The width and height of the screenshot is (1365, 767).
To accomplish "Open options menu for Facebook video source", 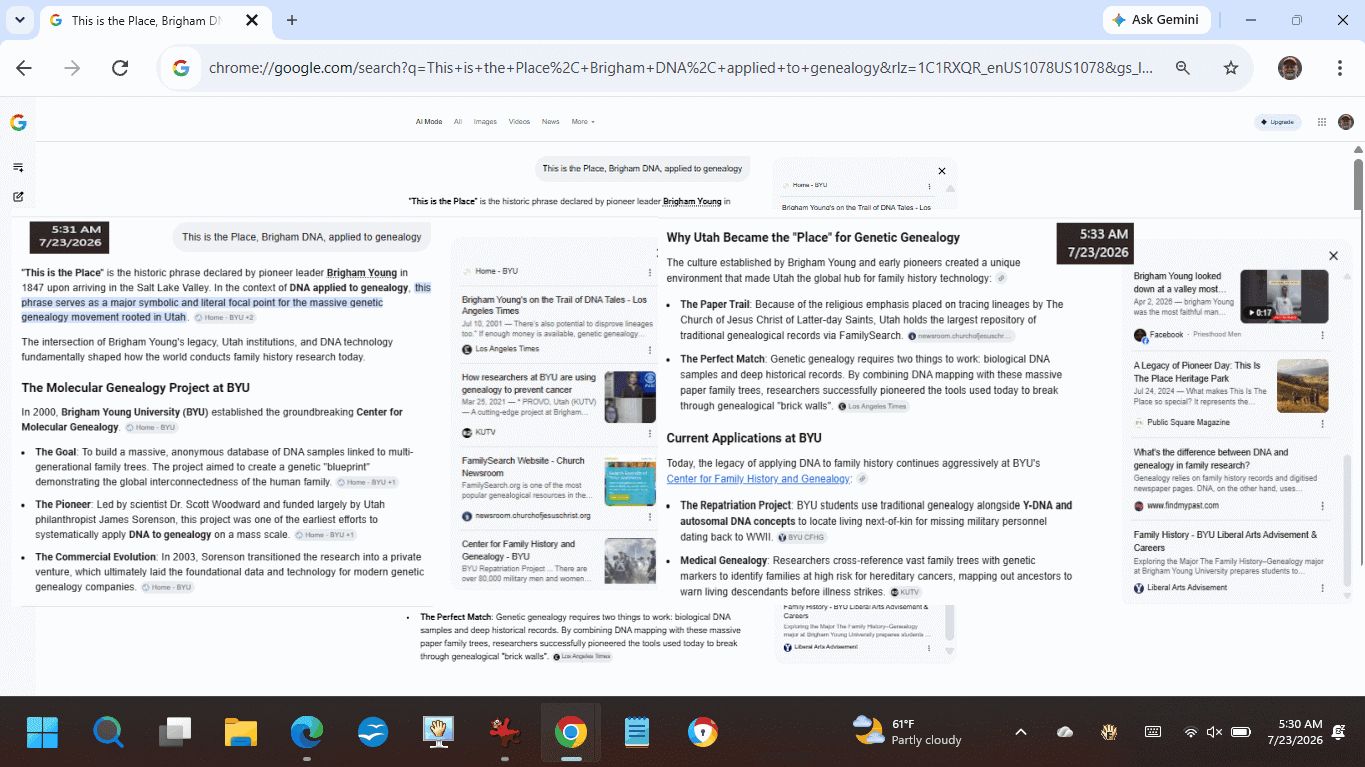I will (x=1323, y=335).
